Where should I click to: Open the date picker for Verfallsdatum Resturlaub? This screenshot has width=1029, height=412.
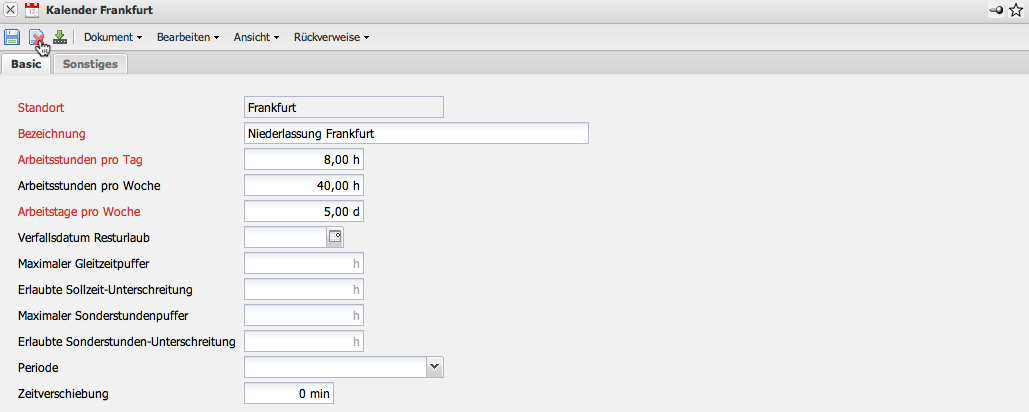point(335,237)
